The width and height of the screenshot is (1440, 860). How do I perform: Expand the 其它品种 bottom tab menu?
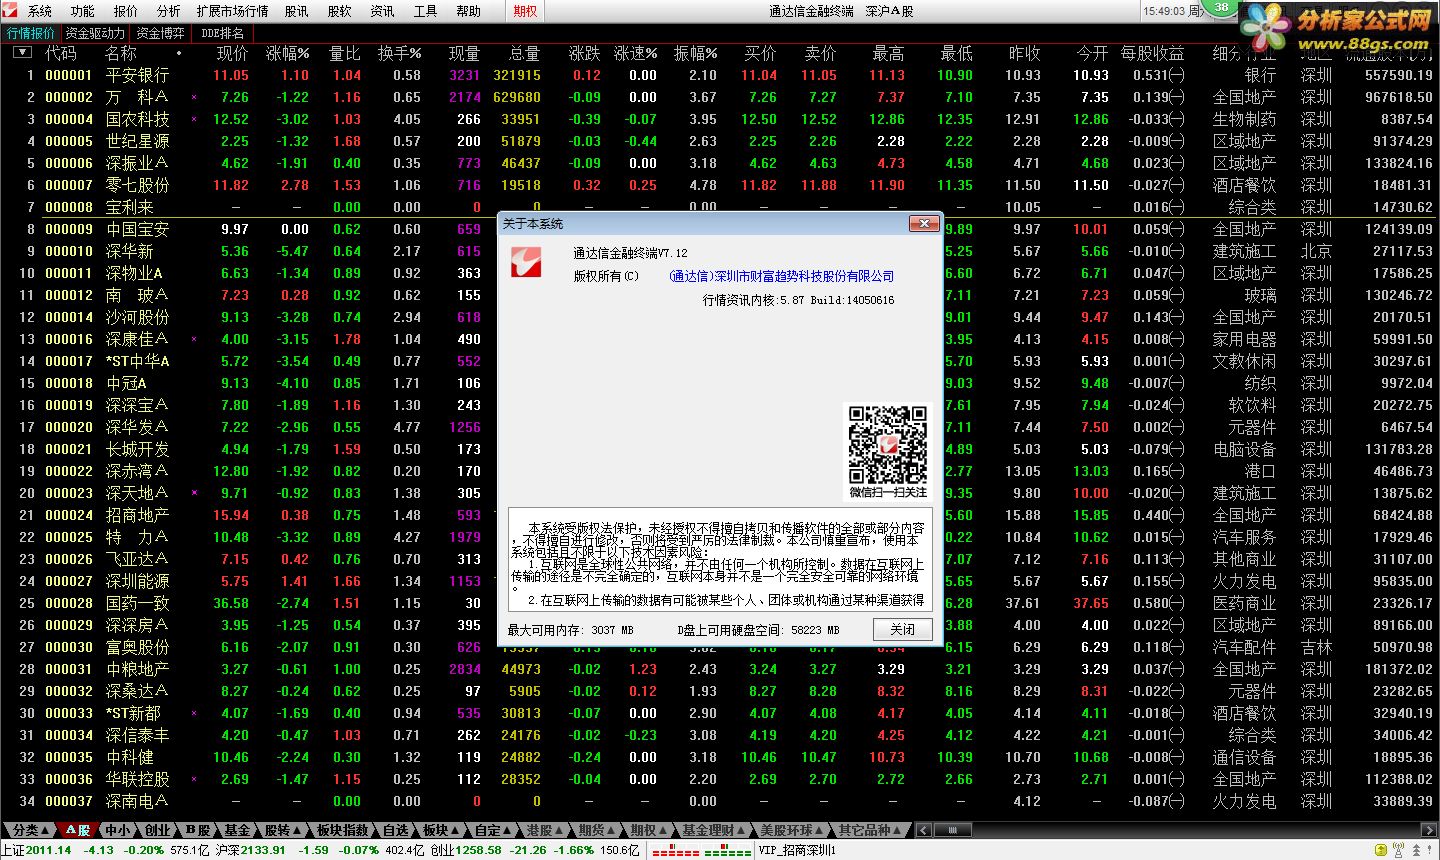(868, 830)
